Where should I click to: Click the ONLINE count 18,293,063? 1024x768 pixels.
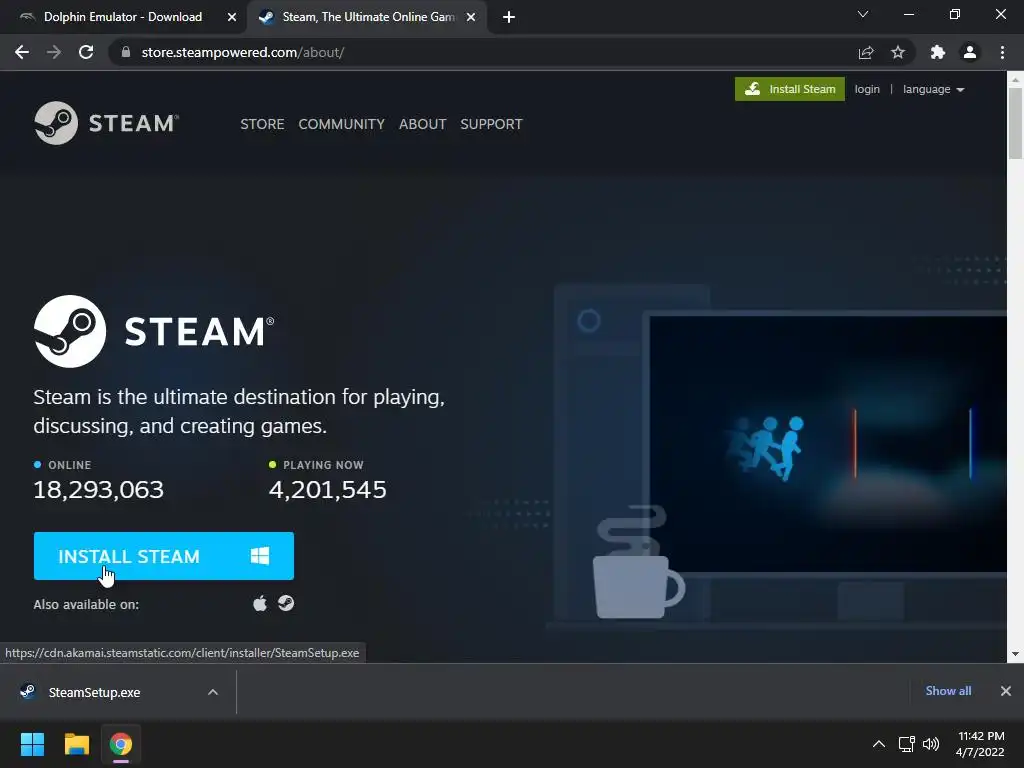click(99, 489)
